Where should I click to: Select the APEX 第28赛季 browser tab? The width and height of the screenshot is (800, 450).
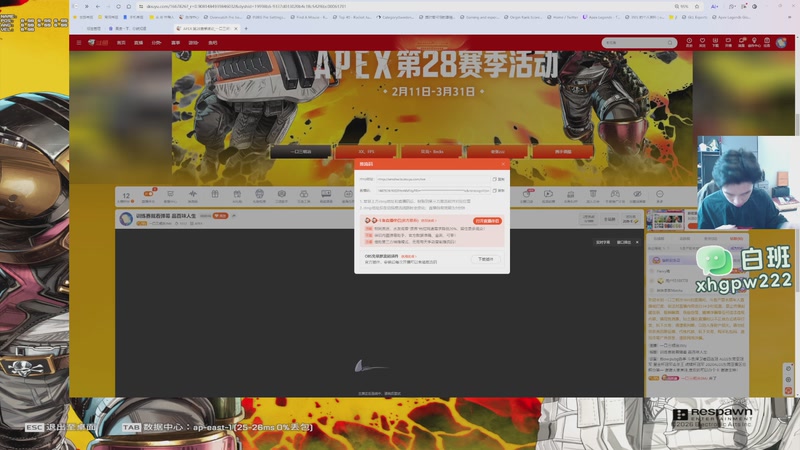pos(206,29)
